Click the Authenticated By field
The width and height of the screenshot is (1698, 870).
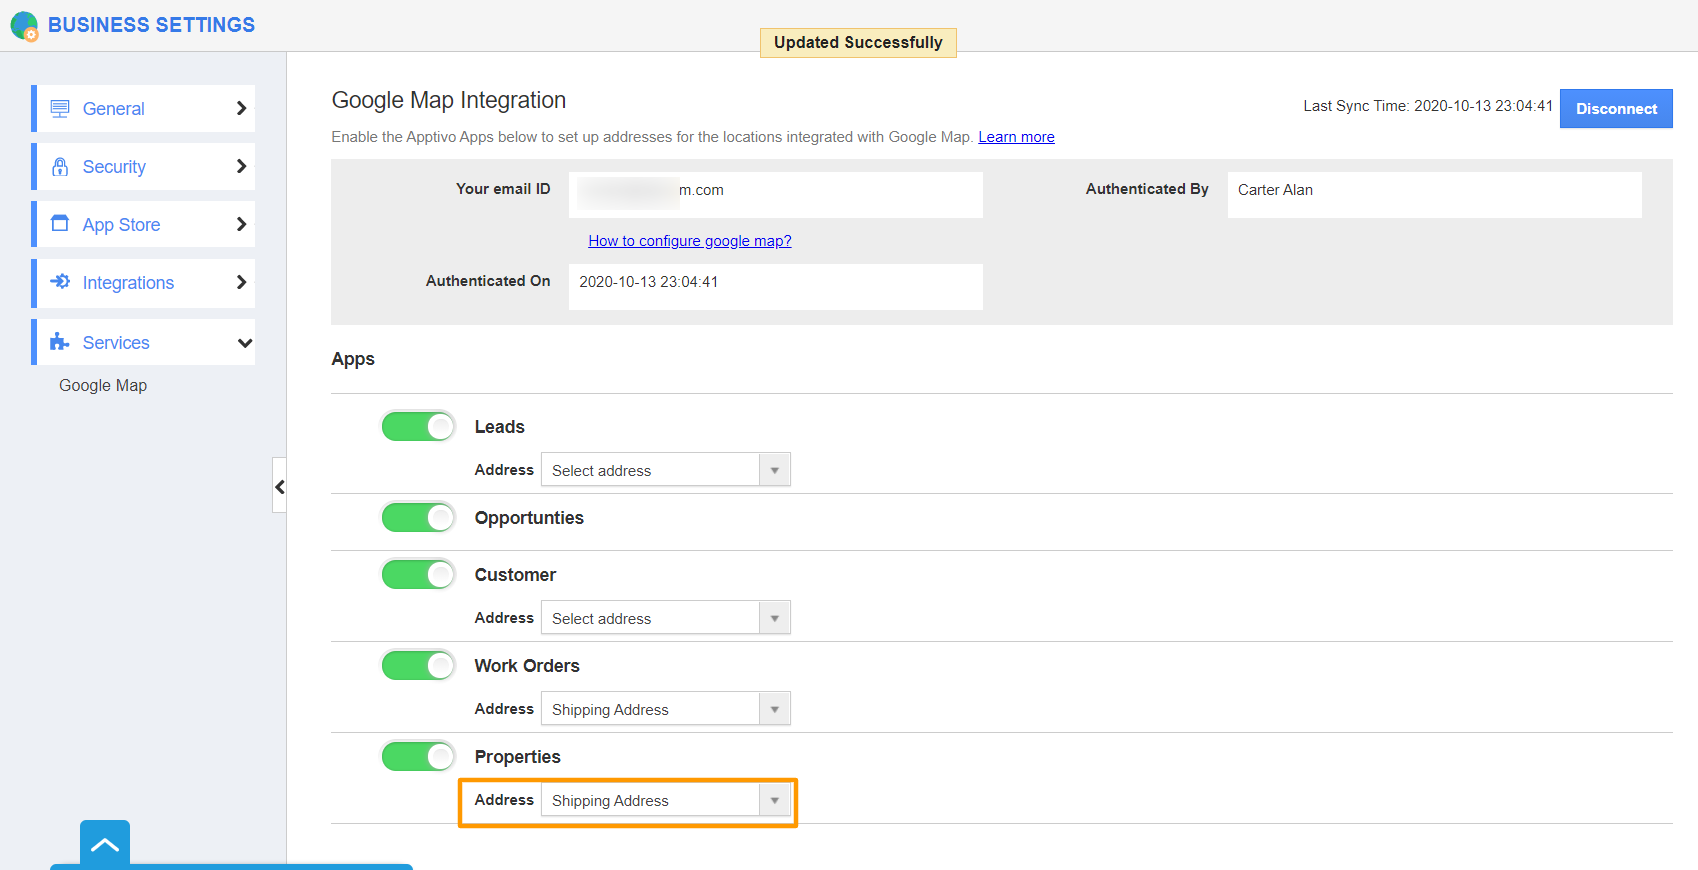(1435, 195)
